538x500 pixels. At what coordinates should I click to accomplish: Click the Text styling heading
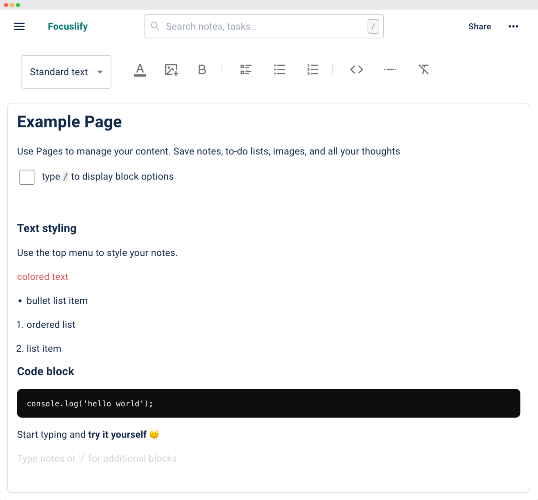pyautogui.click(x=47, y=228)
